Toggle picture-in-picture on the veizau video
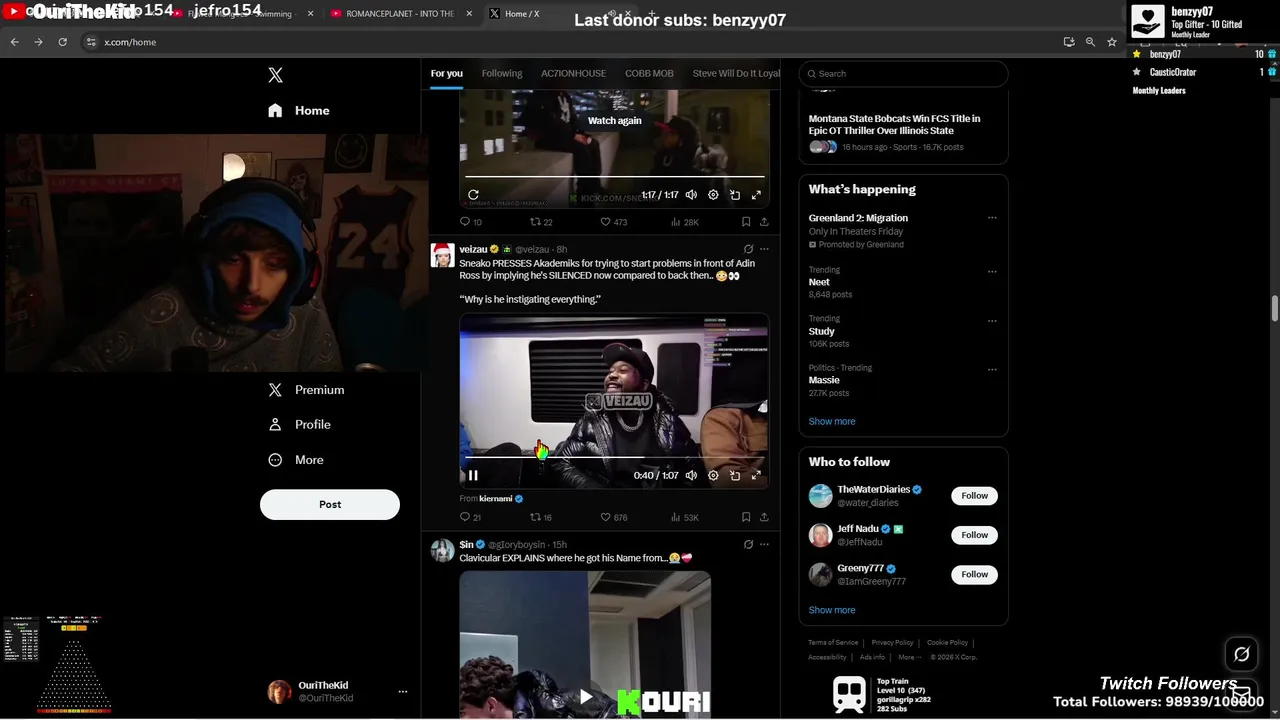Screen dimensions: 1280x720 pyautogui.click(x=735, y=475)
